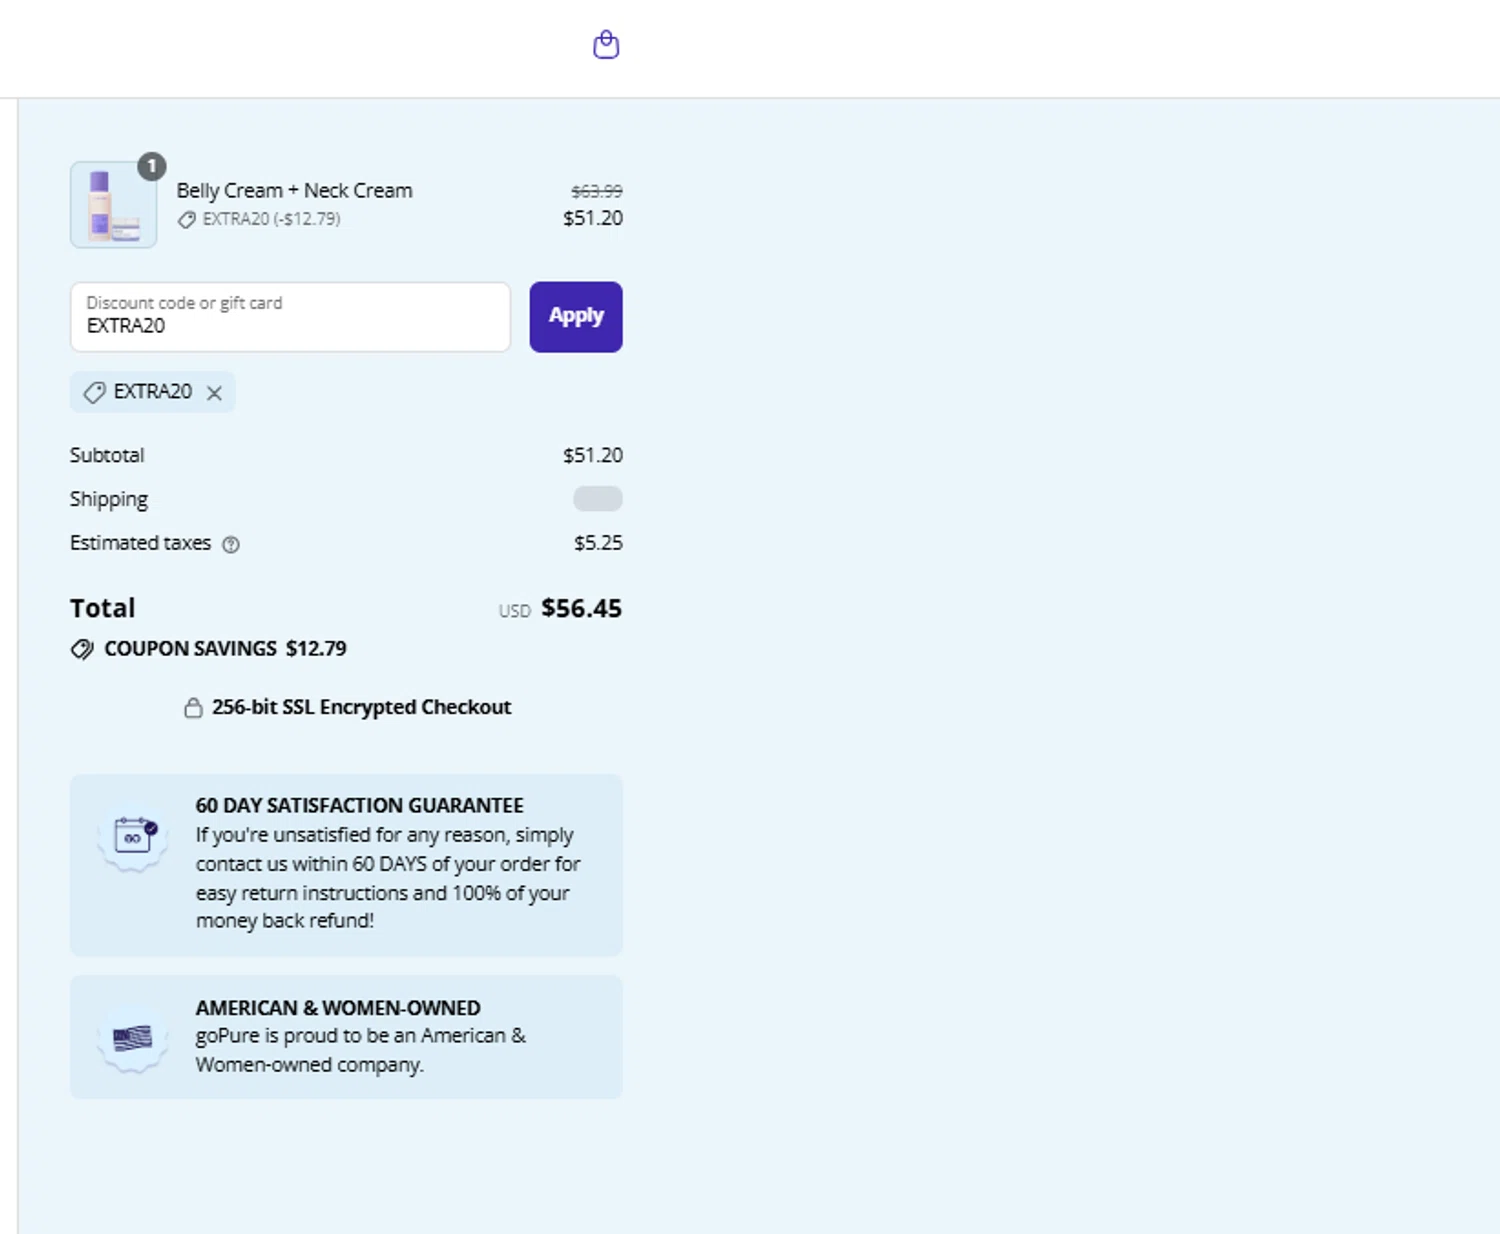Click the quantity badge on product image
The height and width of the screenshot is (1234, 1500).
(152, 166)
